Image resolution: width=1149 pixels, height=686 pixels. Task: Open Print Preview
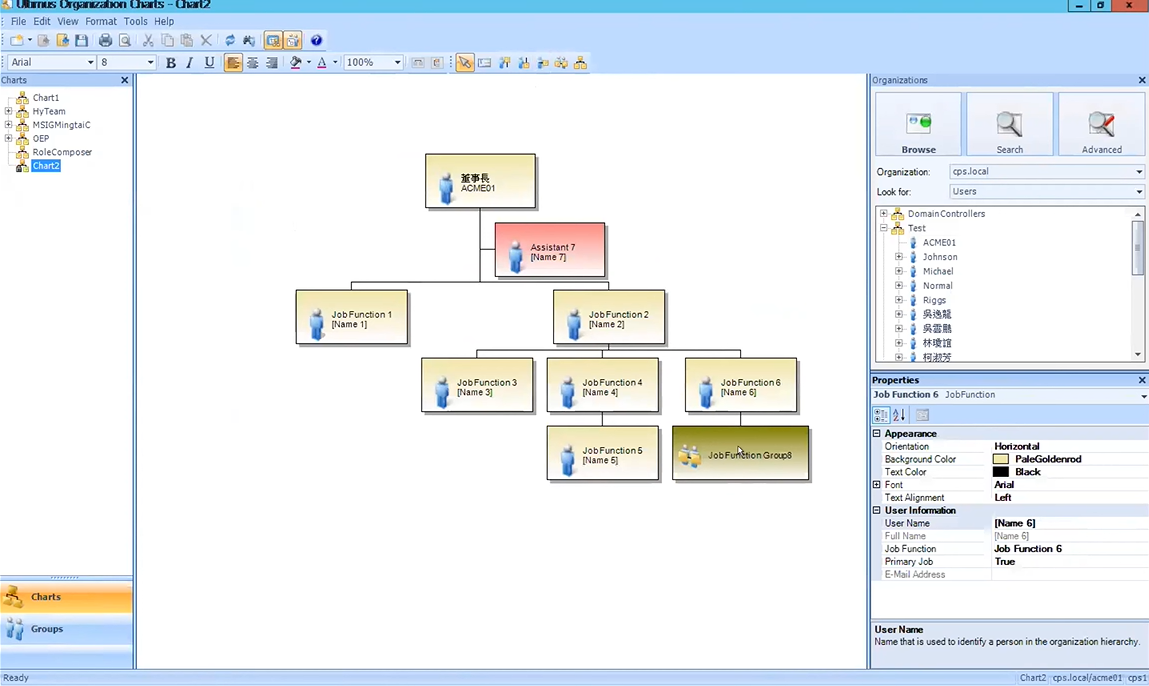pos(124,40)
